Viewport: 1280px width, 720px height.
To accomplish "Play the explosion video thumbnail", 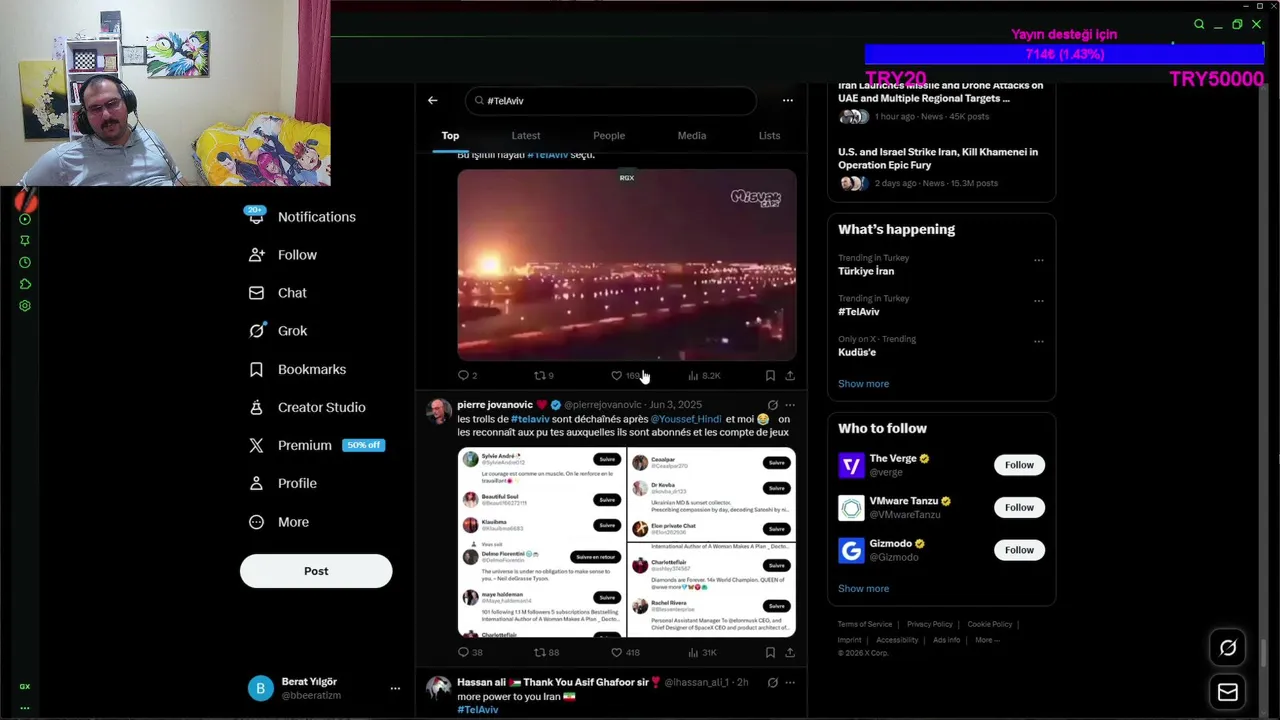I will pyautogui.click(x=627, y=265).
